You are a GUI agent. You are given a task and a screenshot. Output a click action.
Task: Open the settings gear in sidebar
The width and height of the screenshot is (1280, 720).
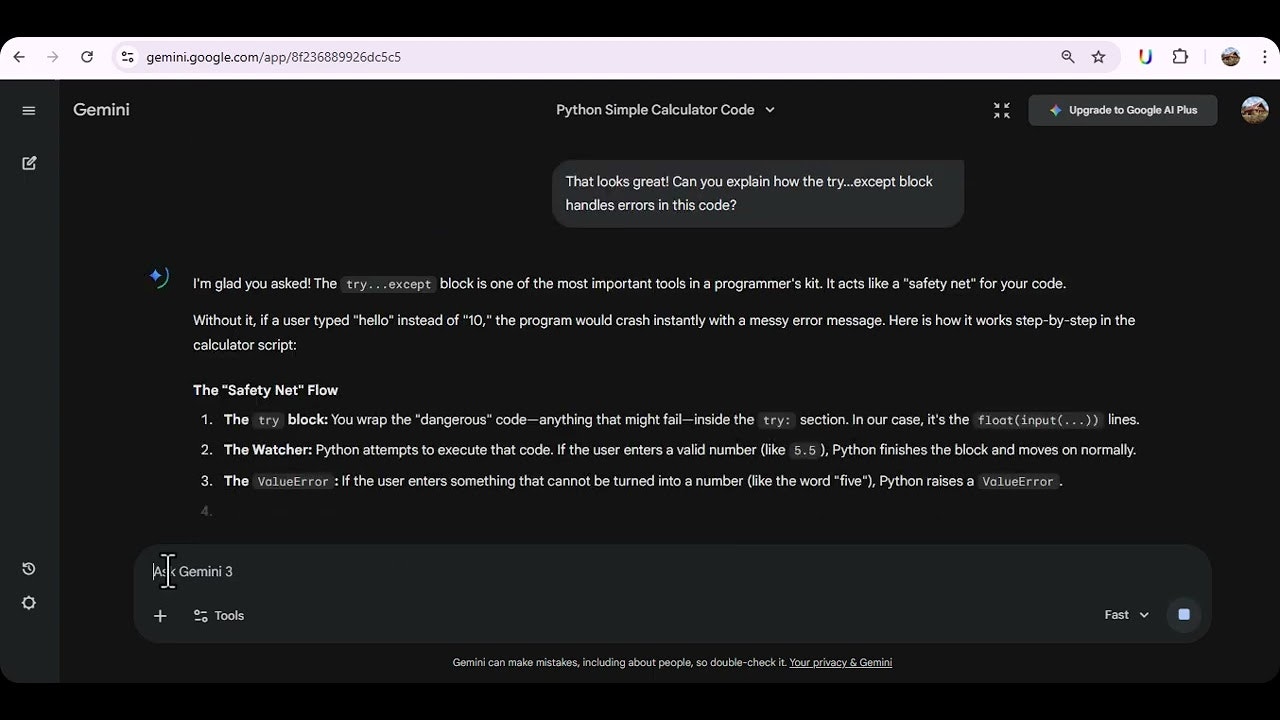(x=29, y=603)
